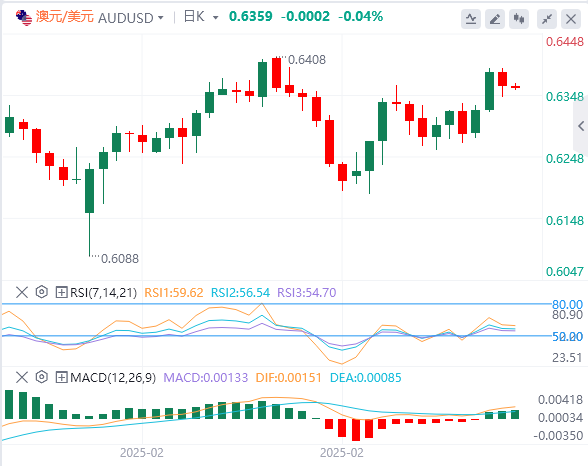The height and width of the screenshot is (466, 588).
Task: Click the 0.6088 low price marker
Action: [120, 259]
